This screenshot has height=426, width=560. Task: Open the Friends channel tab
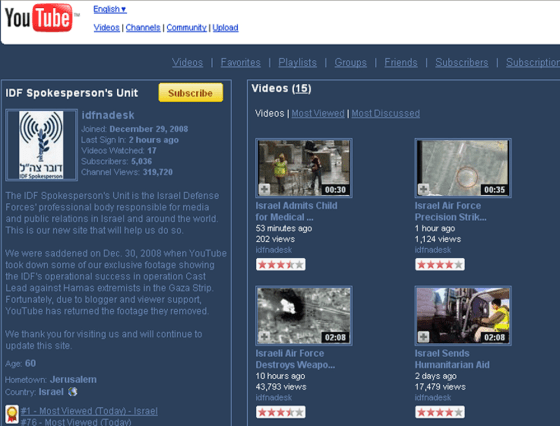point(401,62)
